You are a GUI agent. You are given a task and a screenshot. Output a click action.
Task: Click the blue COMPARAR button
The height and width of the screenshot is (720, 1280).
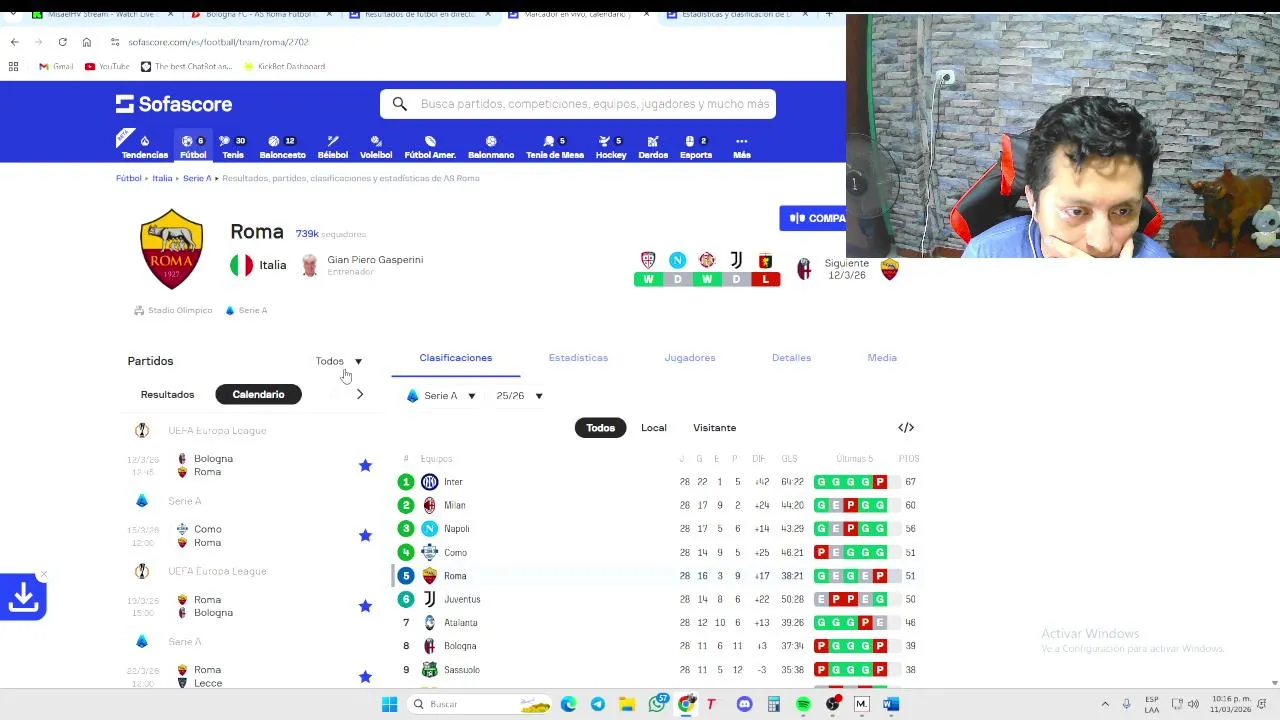(x=813, y=218)
